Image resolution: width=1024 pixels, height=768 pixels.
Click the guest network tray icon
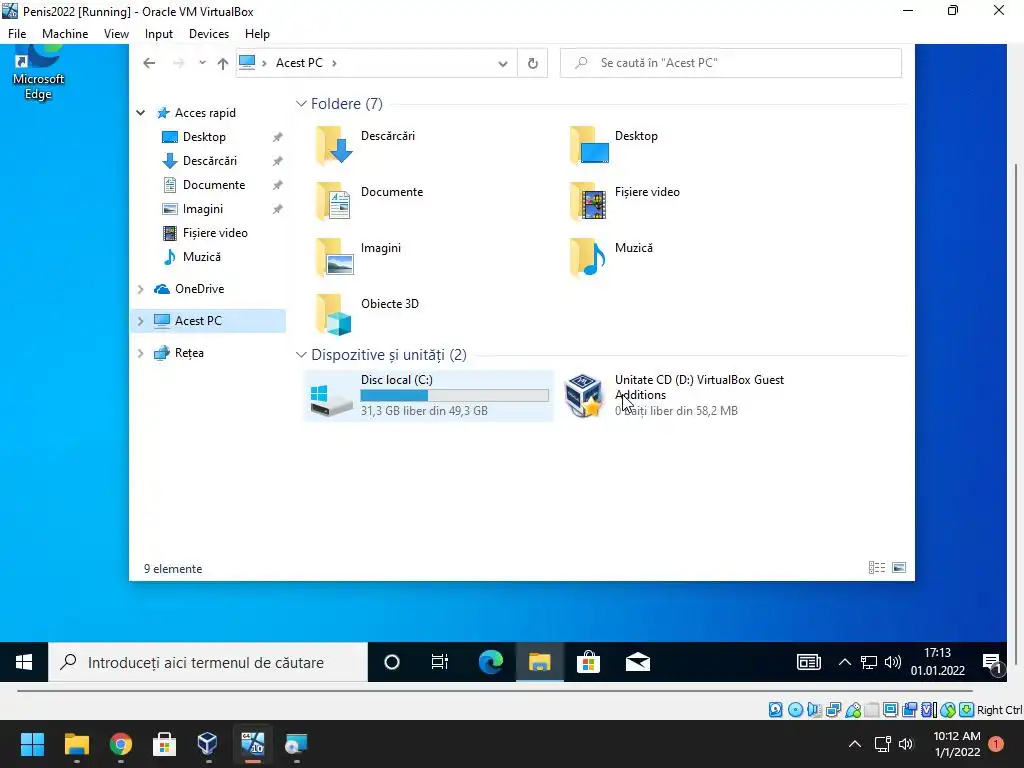[x=869, y=662]
